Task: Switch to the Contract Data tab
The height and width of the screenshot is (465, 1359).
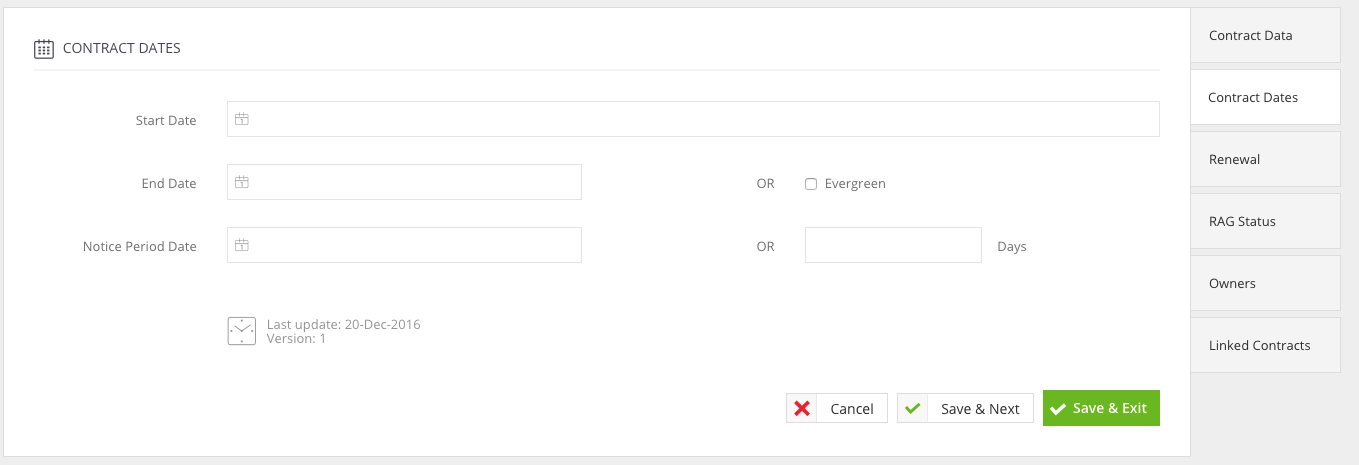Action: [x=1265, y=35]
